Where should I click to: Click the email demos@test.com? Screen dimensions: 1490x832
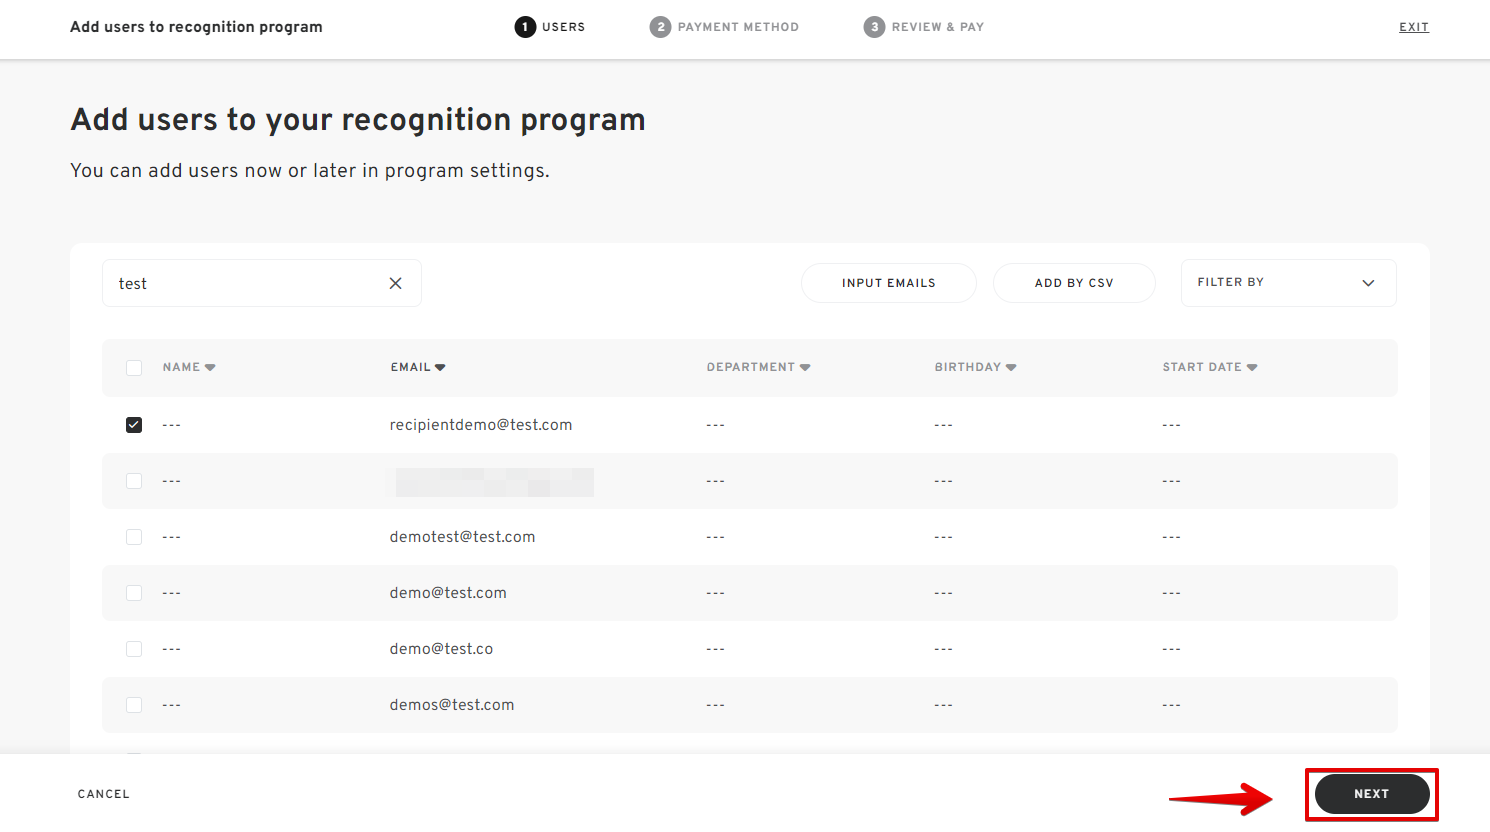coord(452,705)
